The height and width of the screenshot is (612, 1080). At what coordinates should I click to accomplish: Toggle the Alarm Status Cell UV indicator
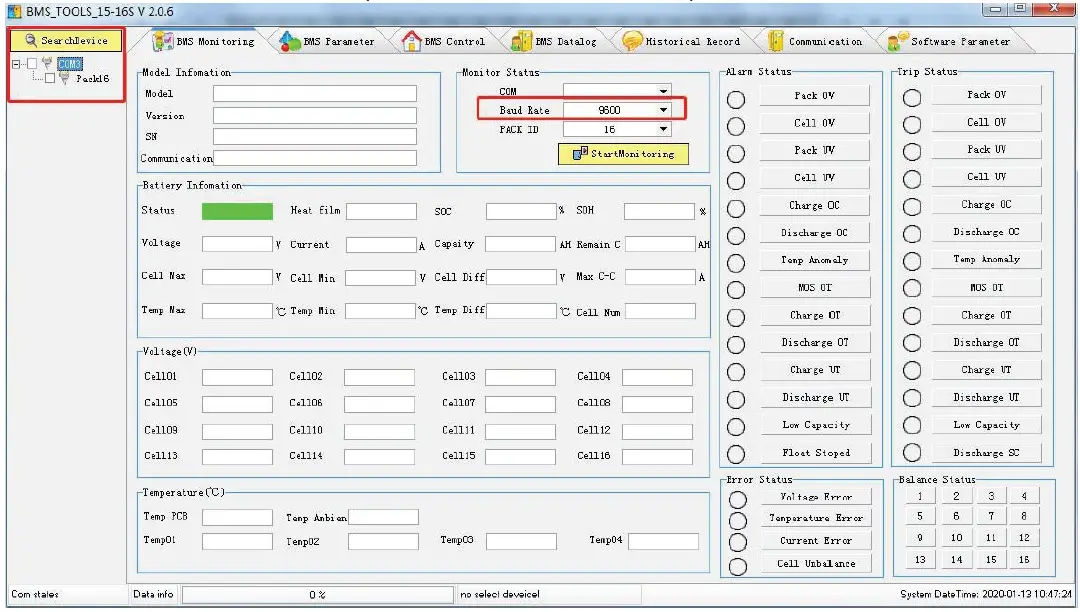736,181
